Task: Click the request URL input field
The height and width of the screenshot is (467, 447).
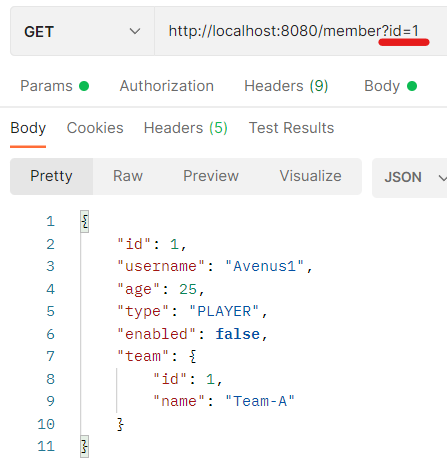Action: pos(301,31)
